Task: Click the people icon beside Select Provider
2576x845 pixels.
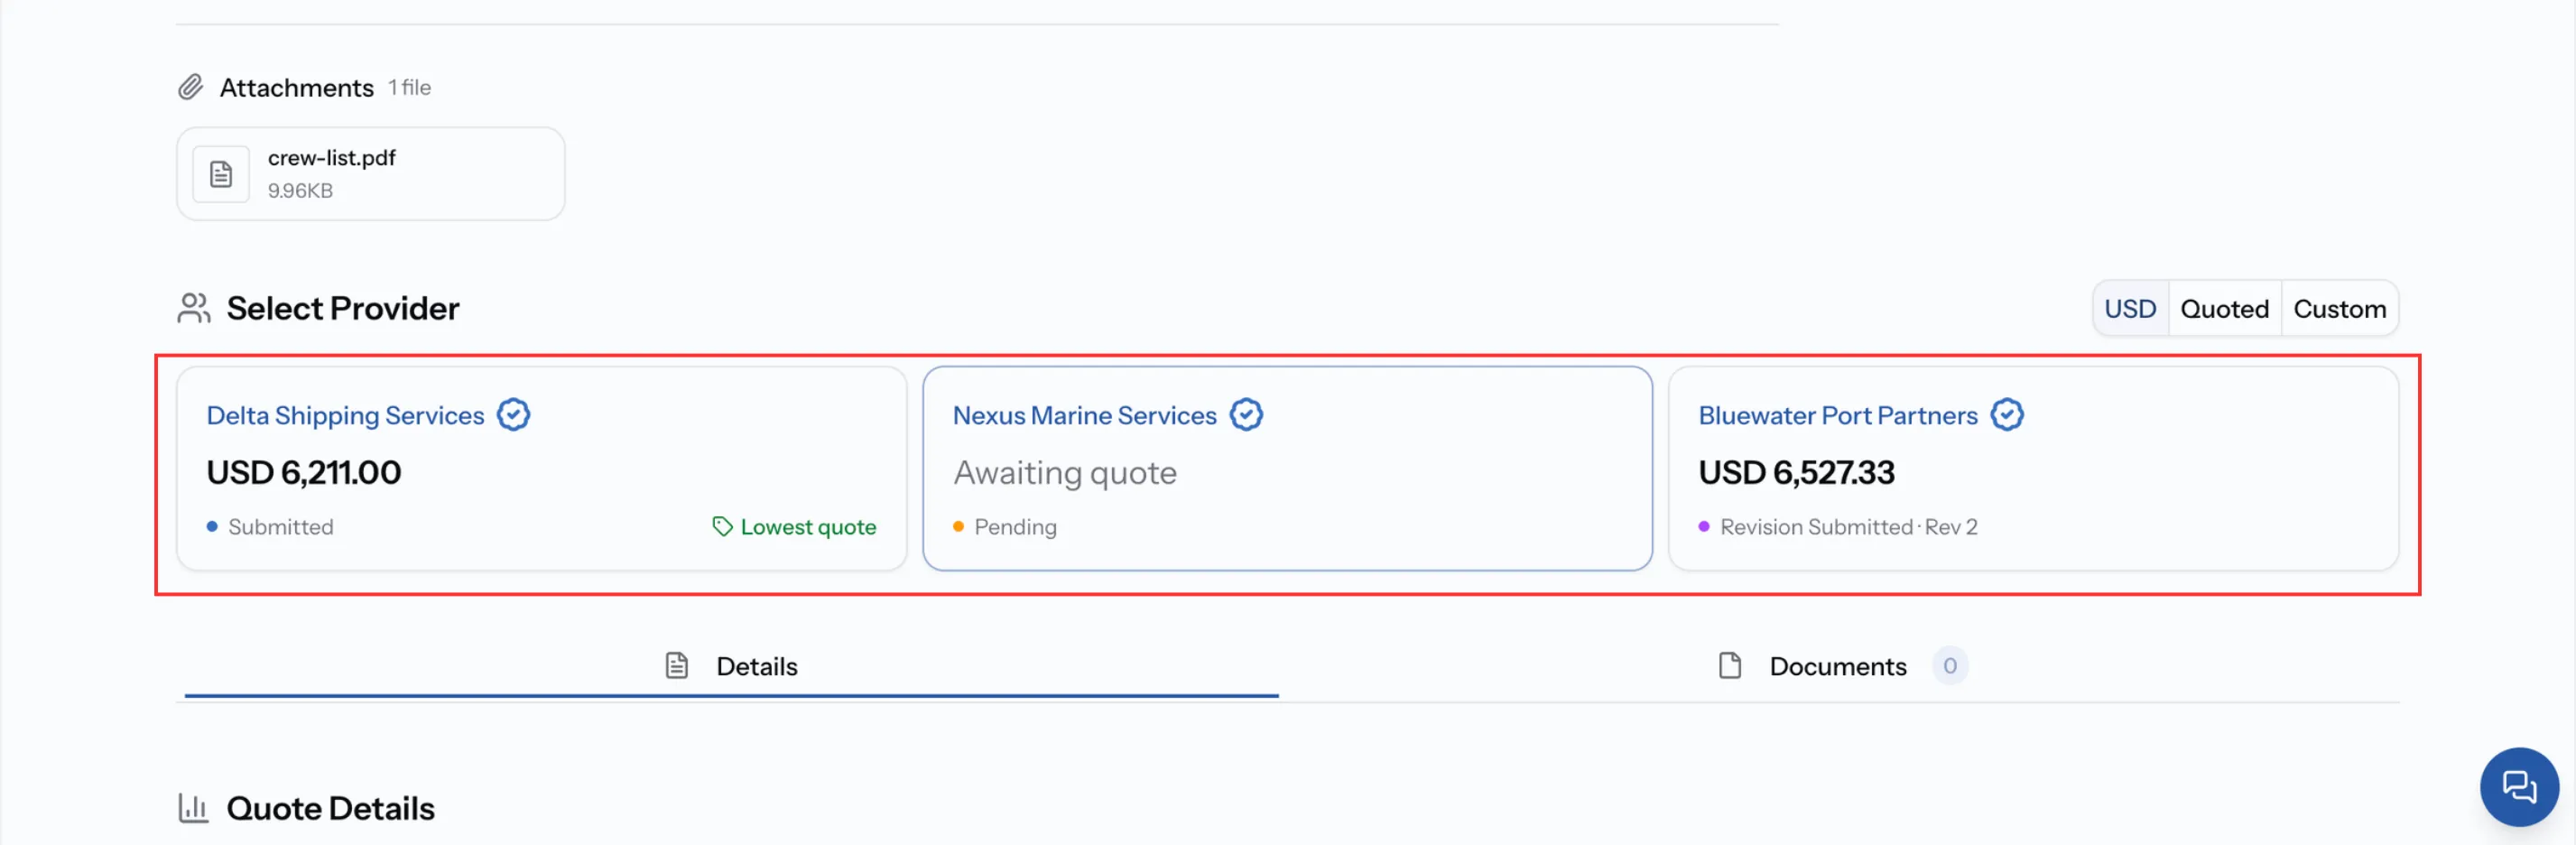Action: pyautogui.click(x=194, y=308)
